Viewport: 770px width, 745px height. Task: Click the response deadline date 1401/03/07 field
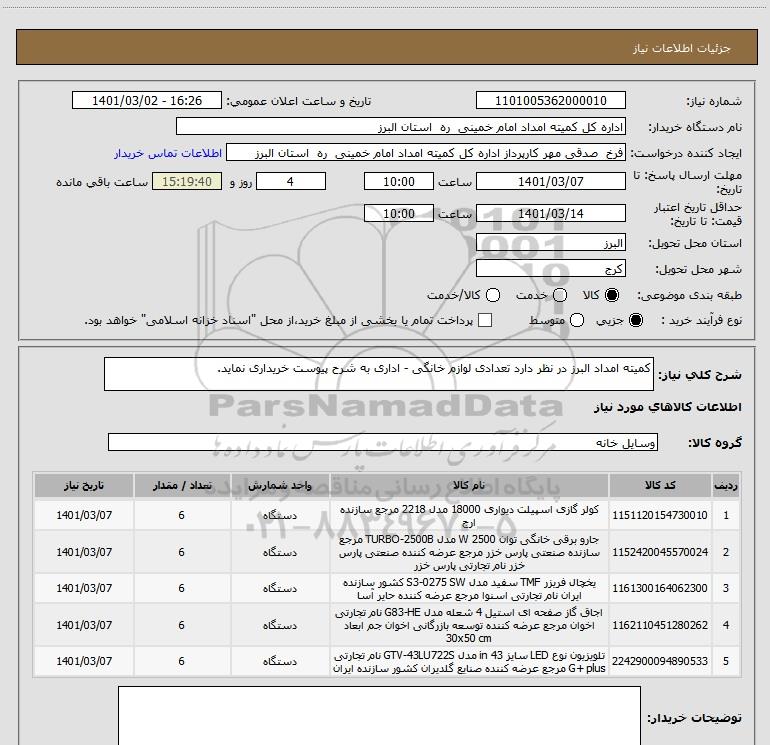550,182
